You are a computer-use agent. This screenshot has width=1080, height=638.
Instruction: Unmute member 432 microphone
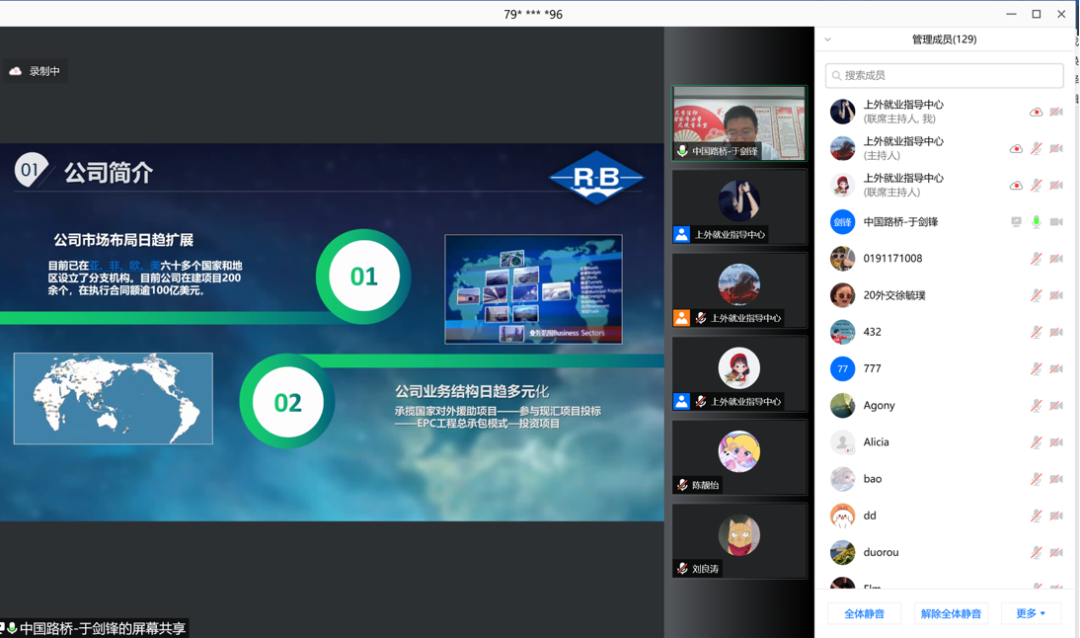tap(1036, 332)
